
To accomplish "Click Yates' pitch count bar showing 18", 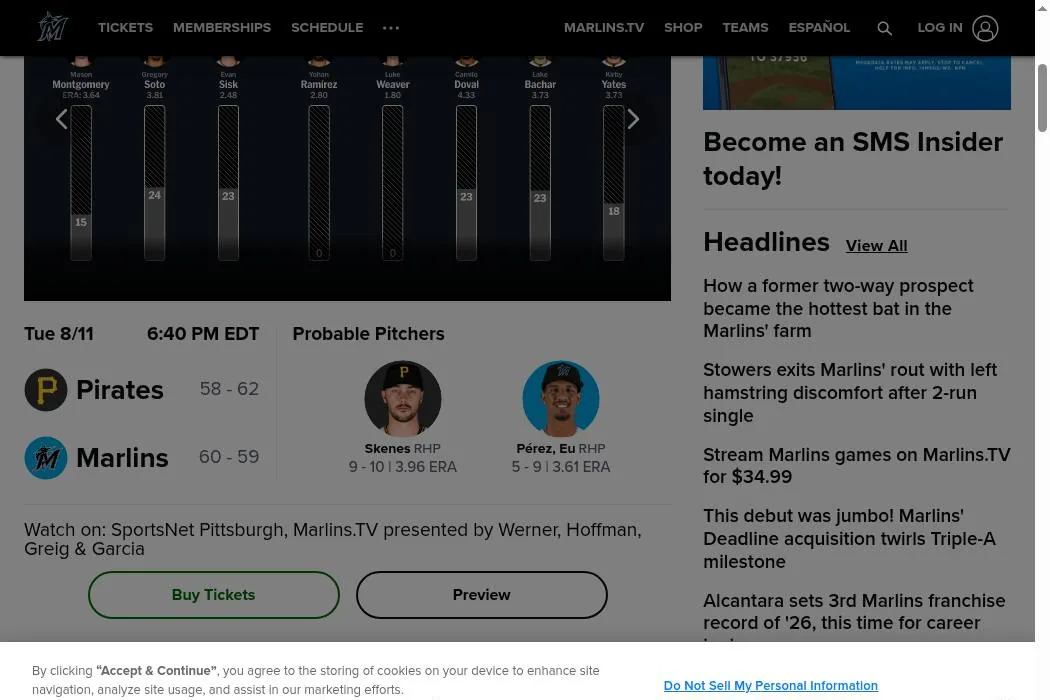I will [613, 183].
